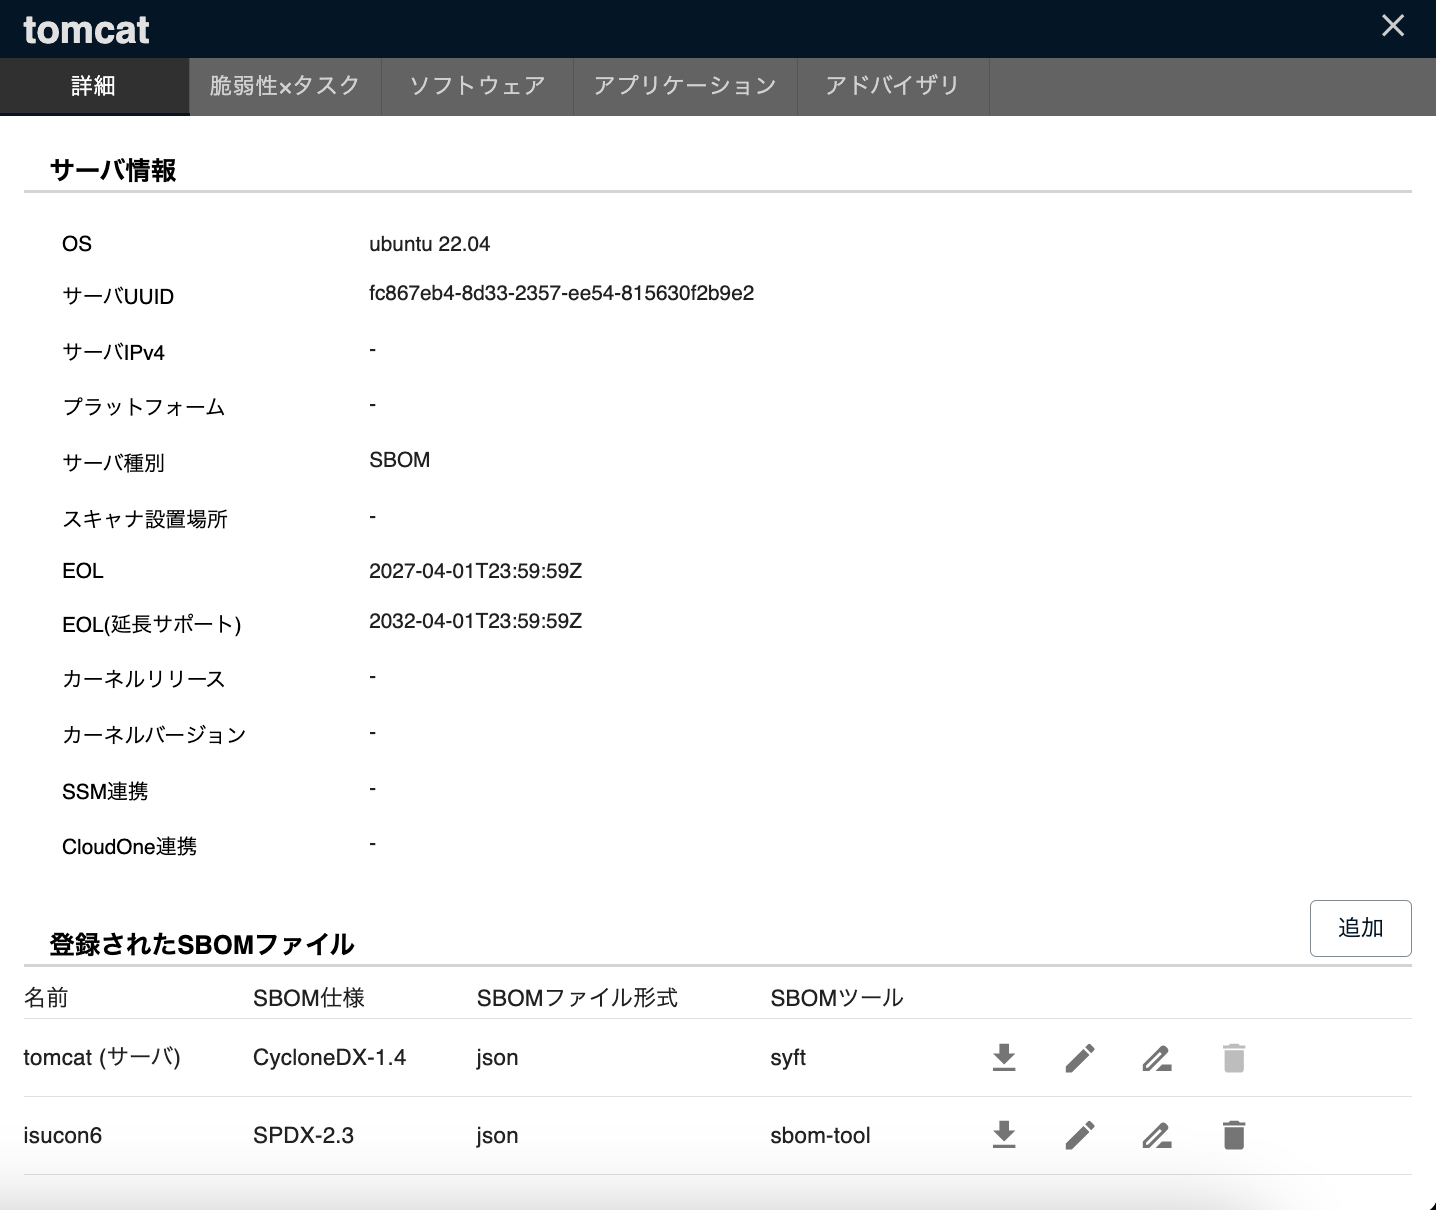Click the OS value ubuntu 22.04
The image size is (1436, 1210).
pos(429,244)
